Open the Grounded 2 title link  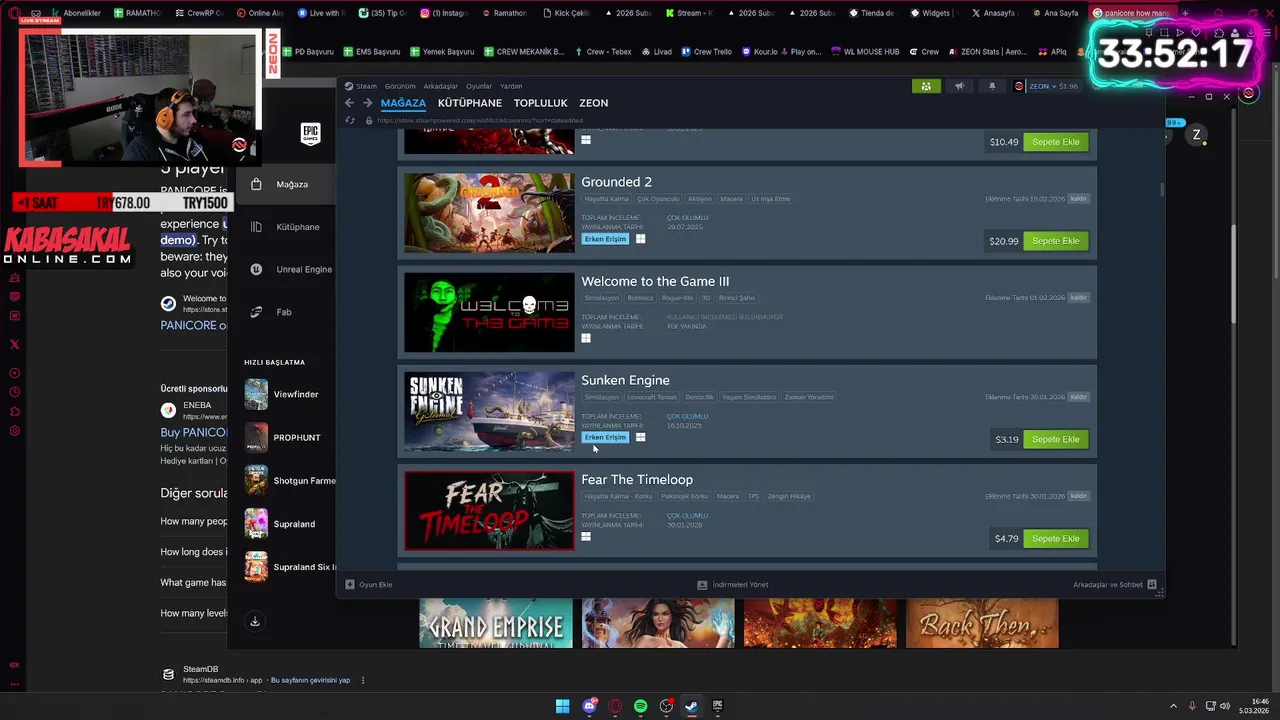[x=616, y=182]
